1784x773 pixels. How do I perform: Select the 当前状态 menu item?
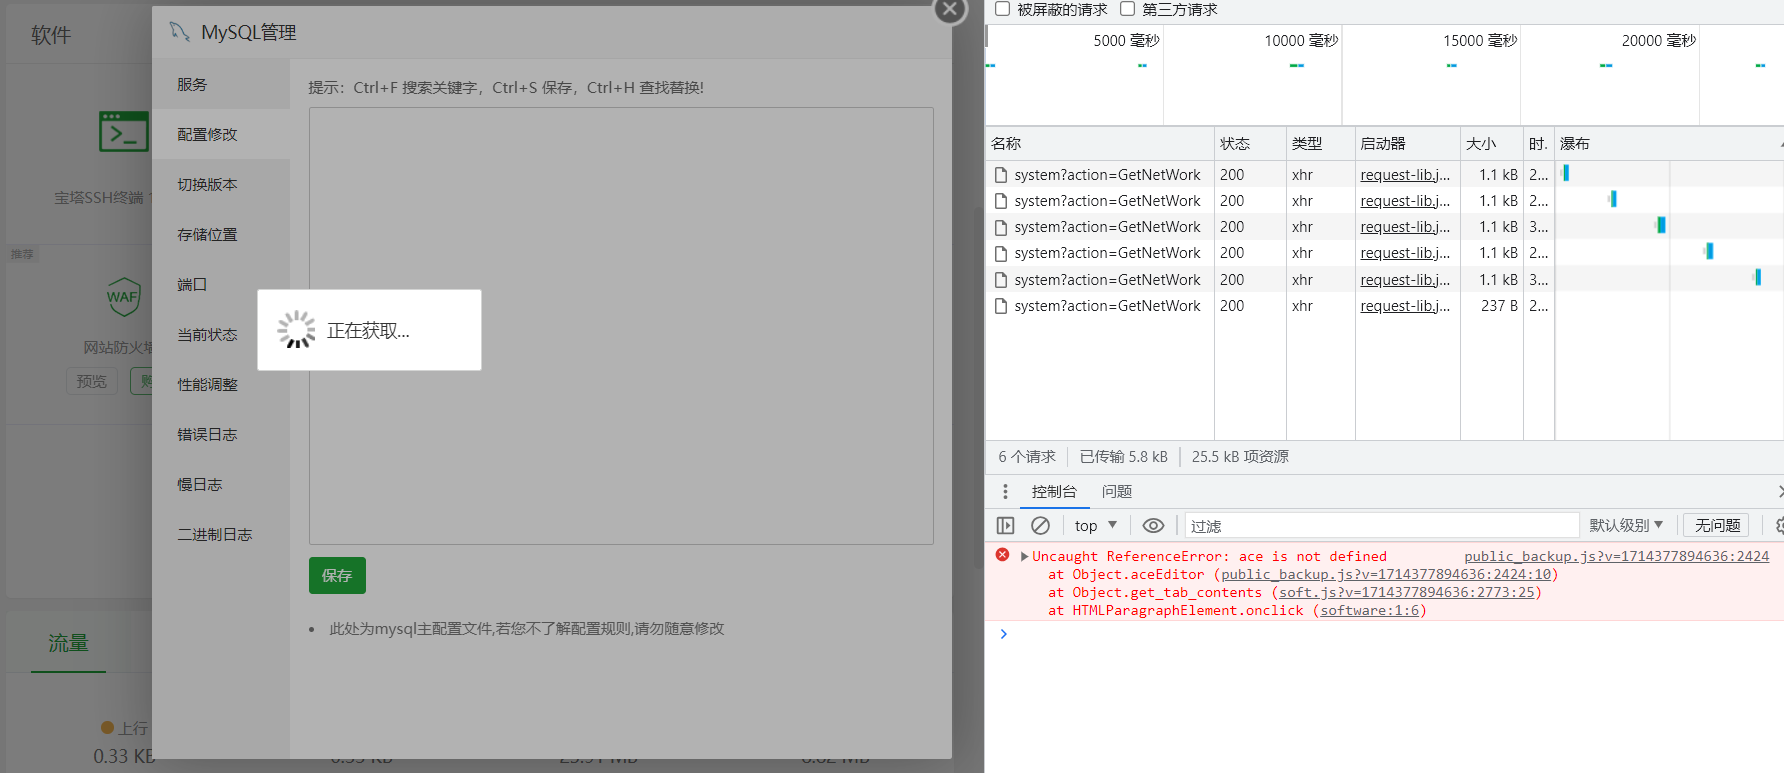coord(207,334)
